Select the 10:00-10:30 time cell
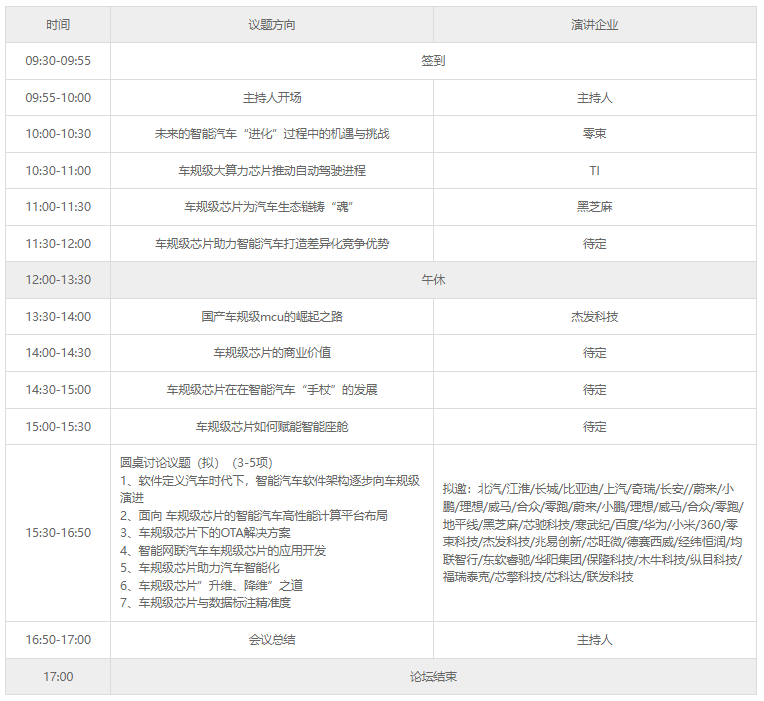 (58, 134)
